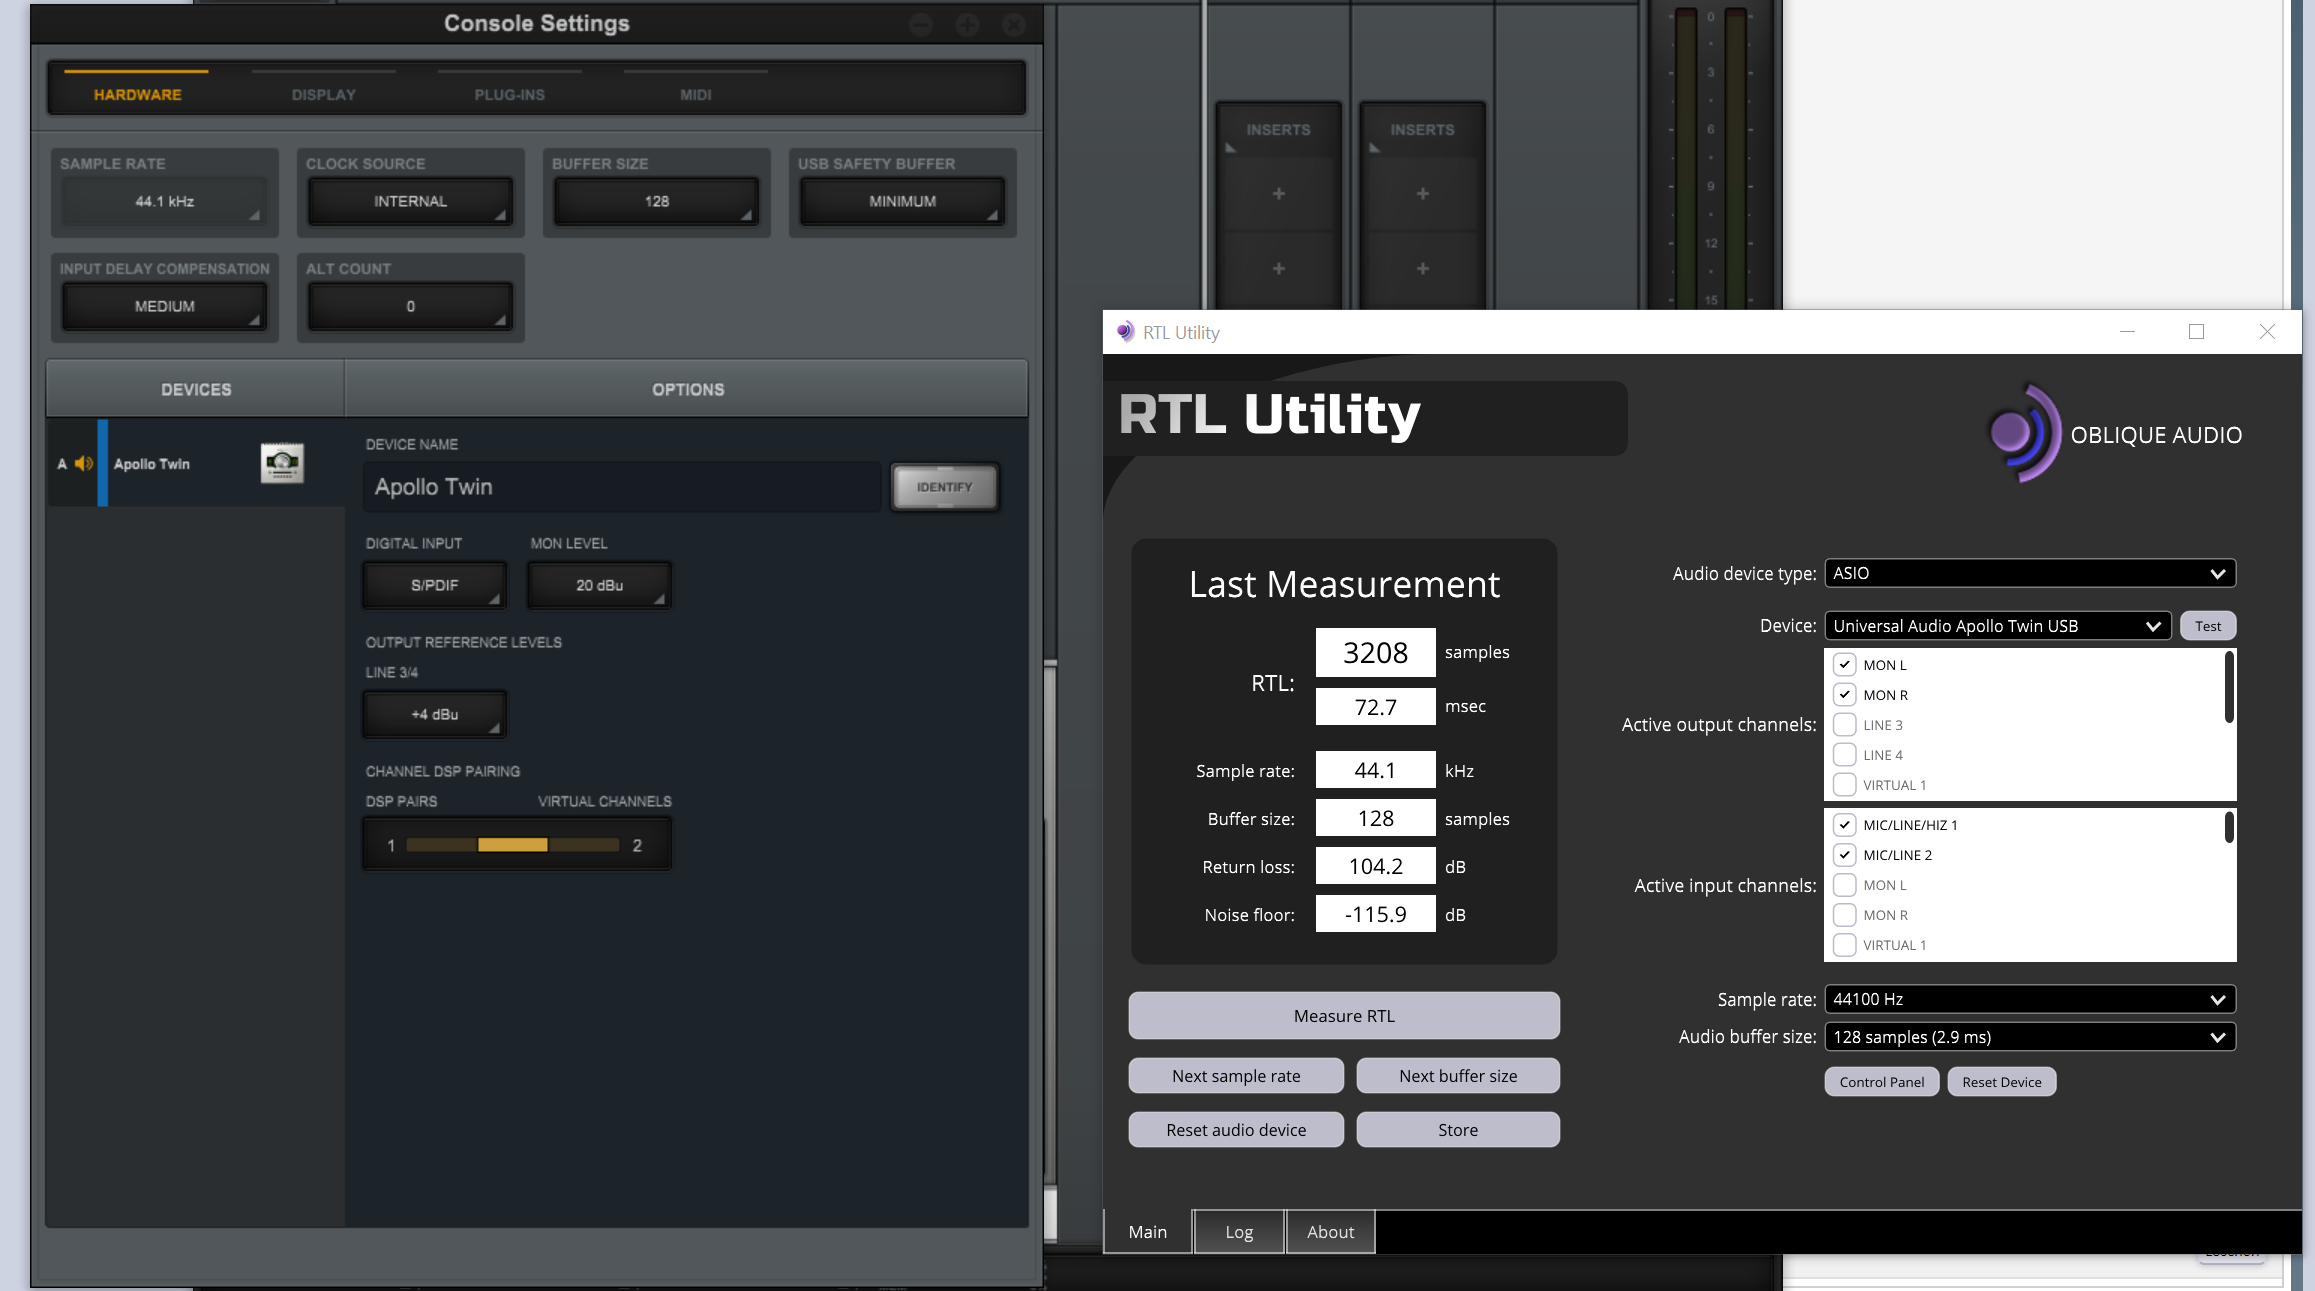Click the Apollo Twin device name field

pyautogui.click(x=620, y=487)
